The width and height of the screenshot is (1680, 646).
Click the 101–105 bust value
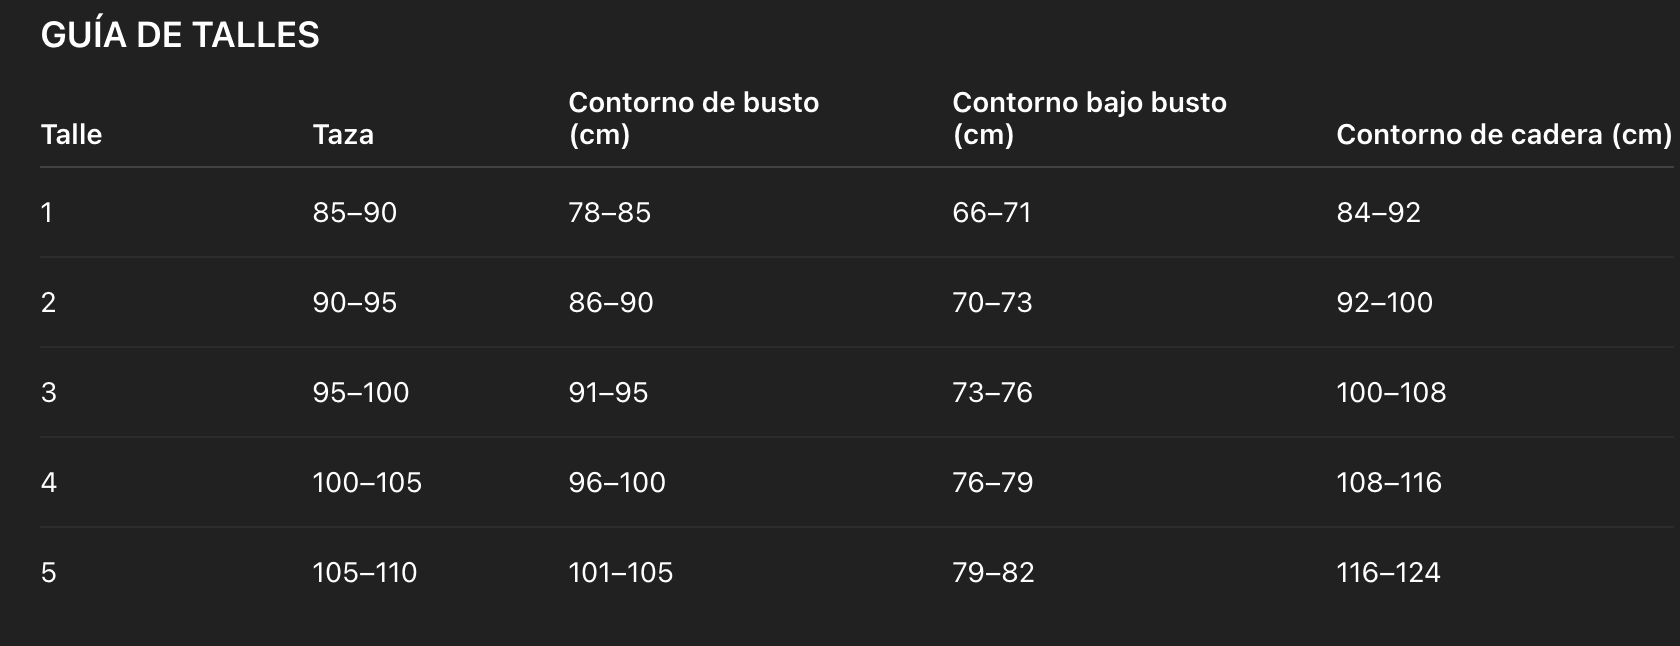[620, 572]
